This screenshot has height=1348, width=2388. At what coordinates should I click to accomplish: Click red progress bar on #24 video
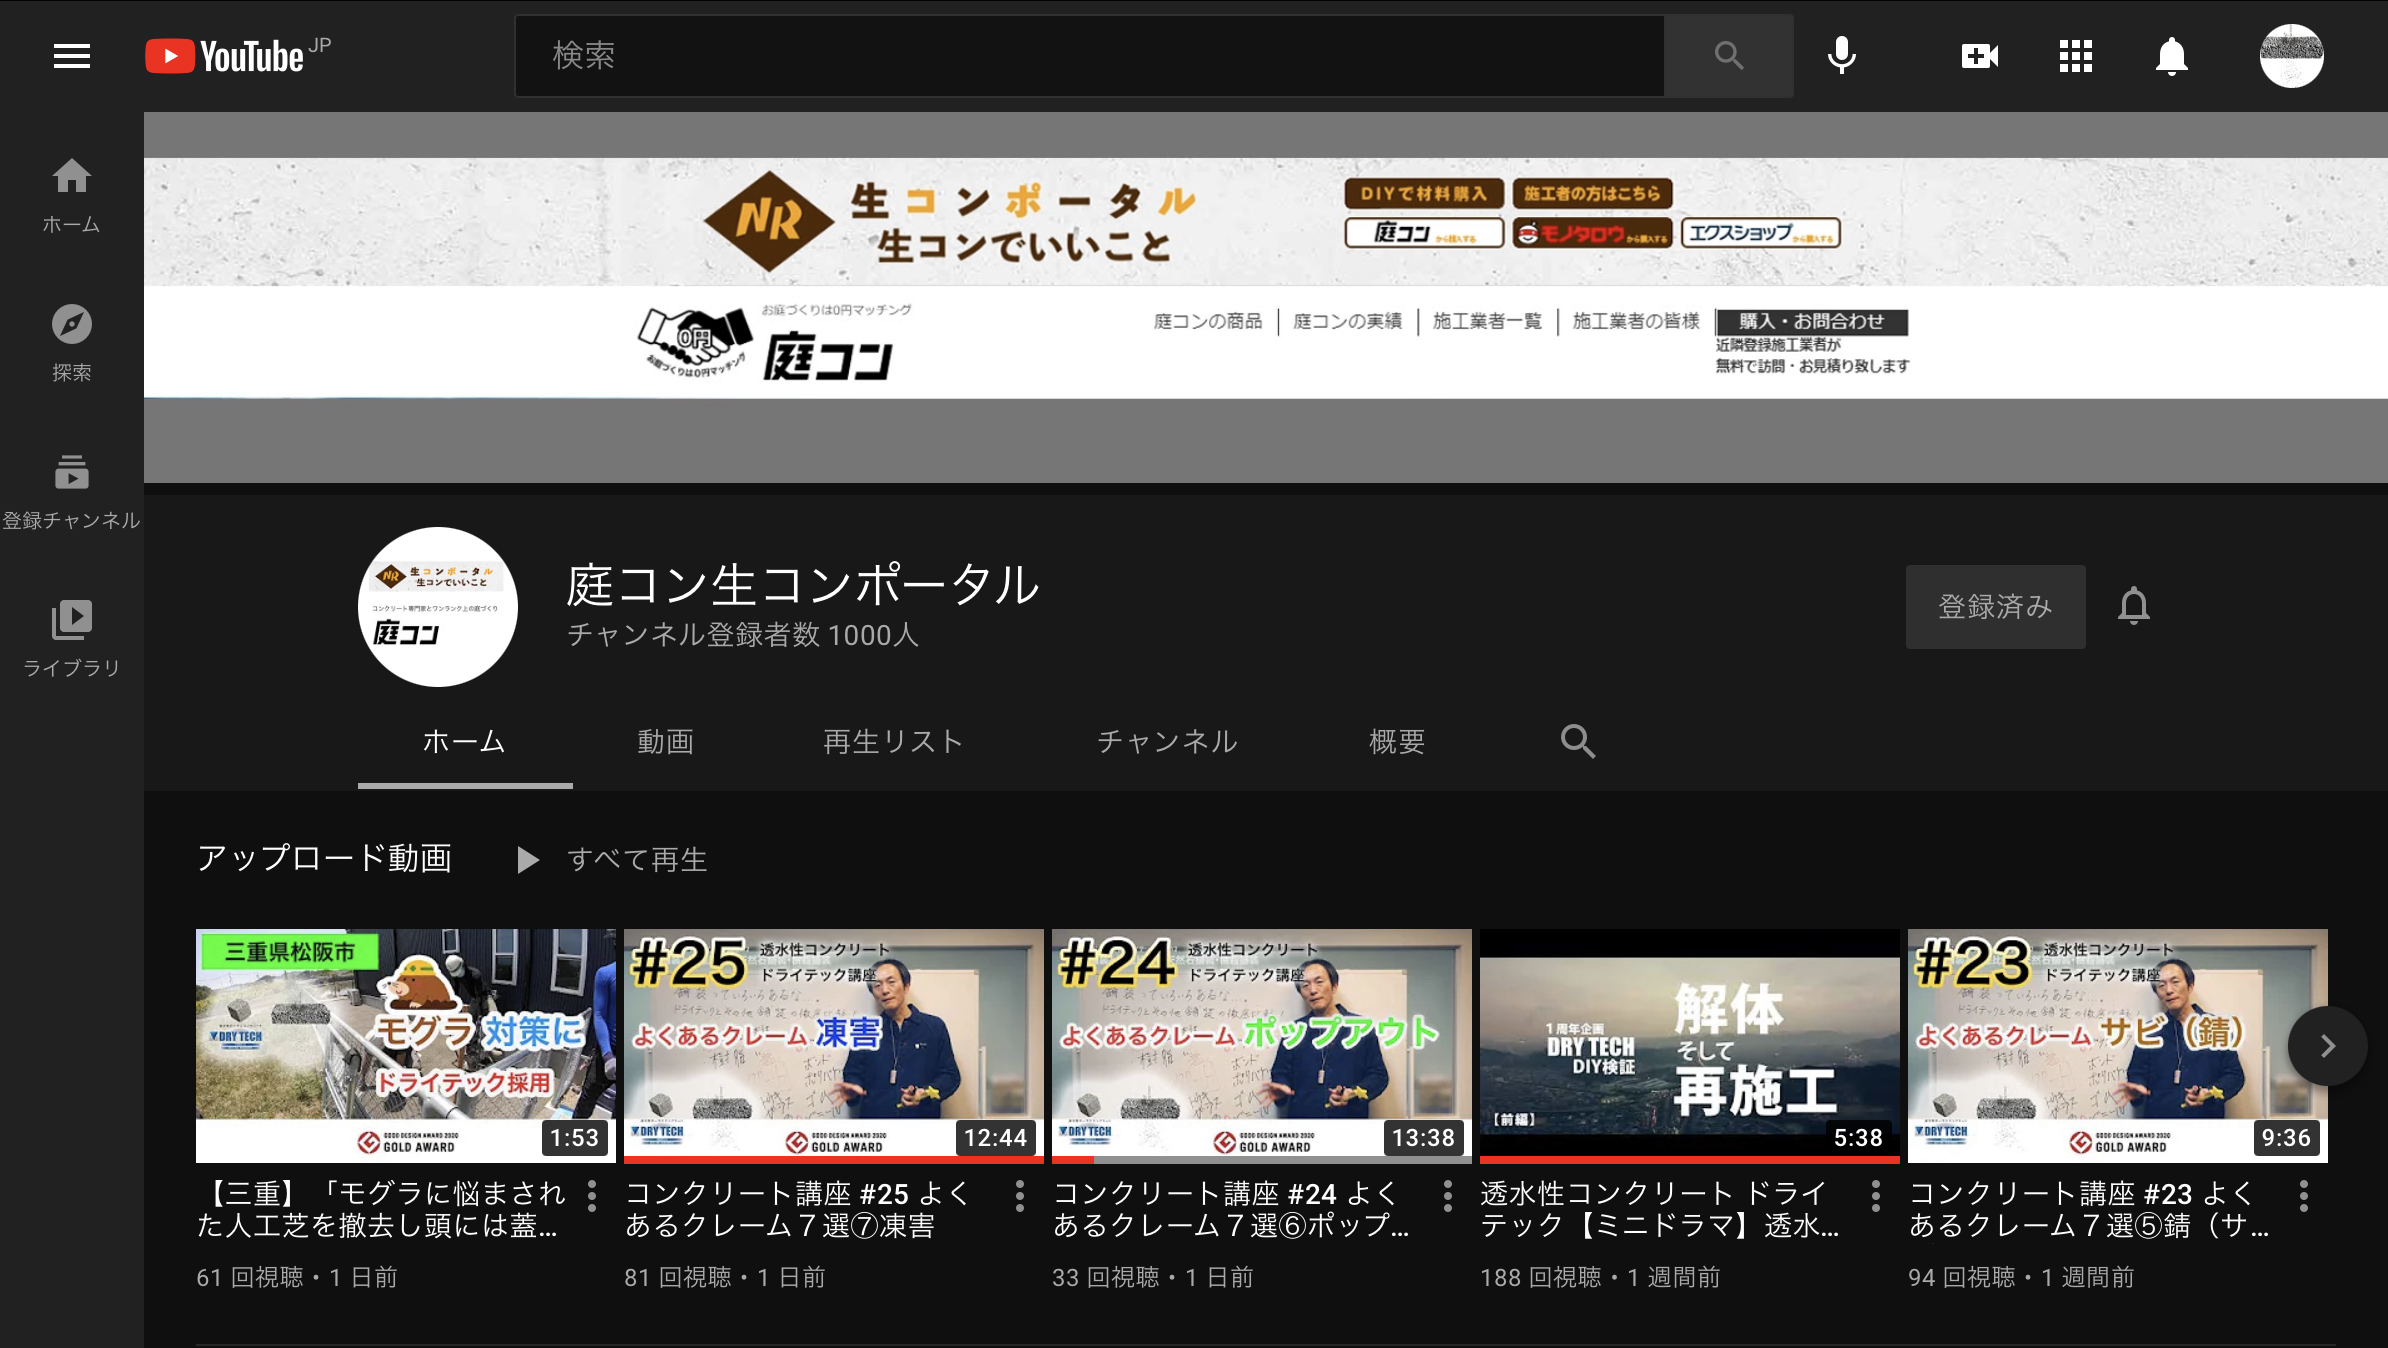pos(1073,1160)
